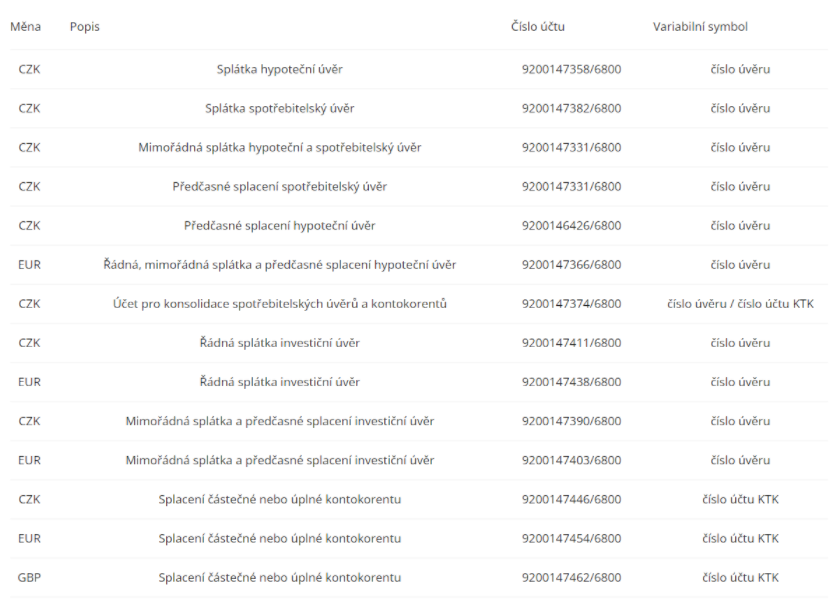The image size is (837, 599).
Task: Click the Číslo účtu column header
Action: click(537, 27)
